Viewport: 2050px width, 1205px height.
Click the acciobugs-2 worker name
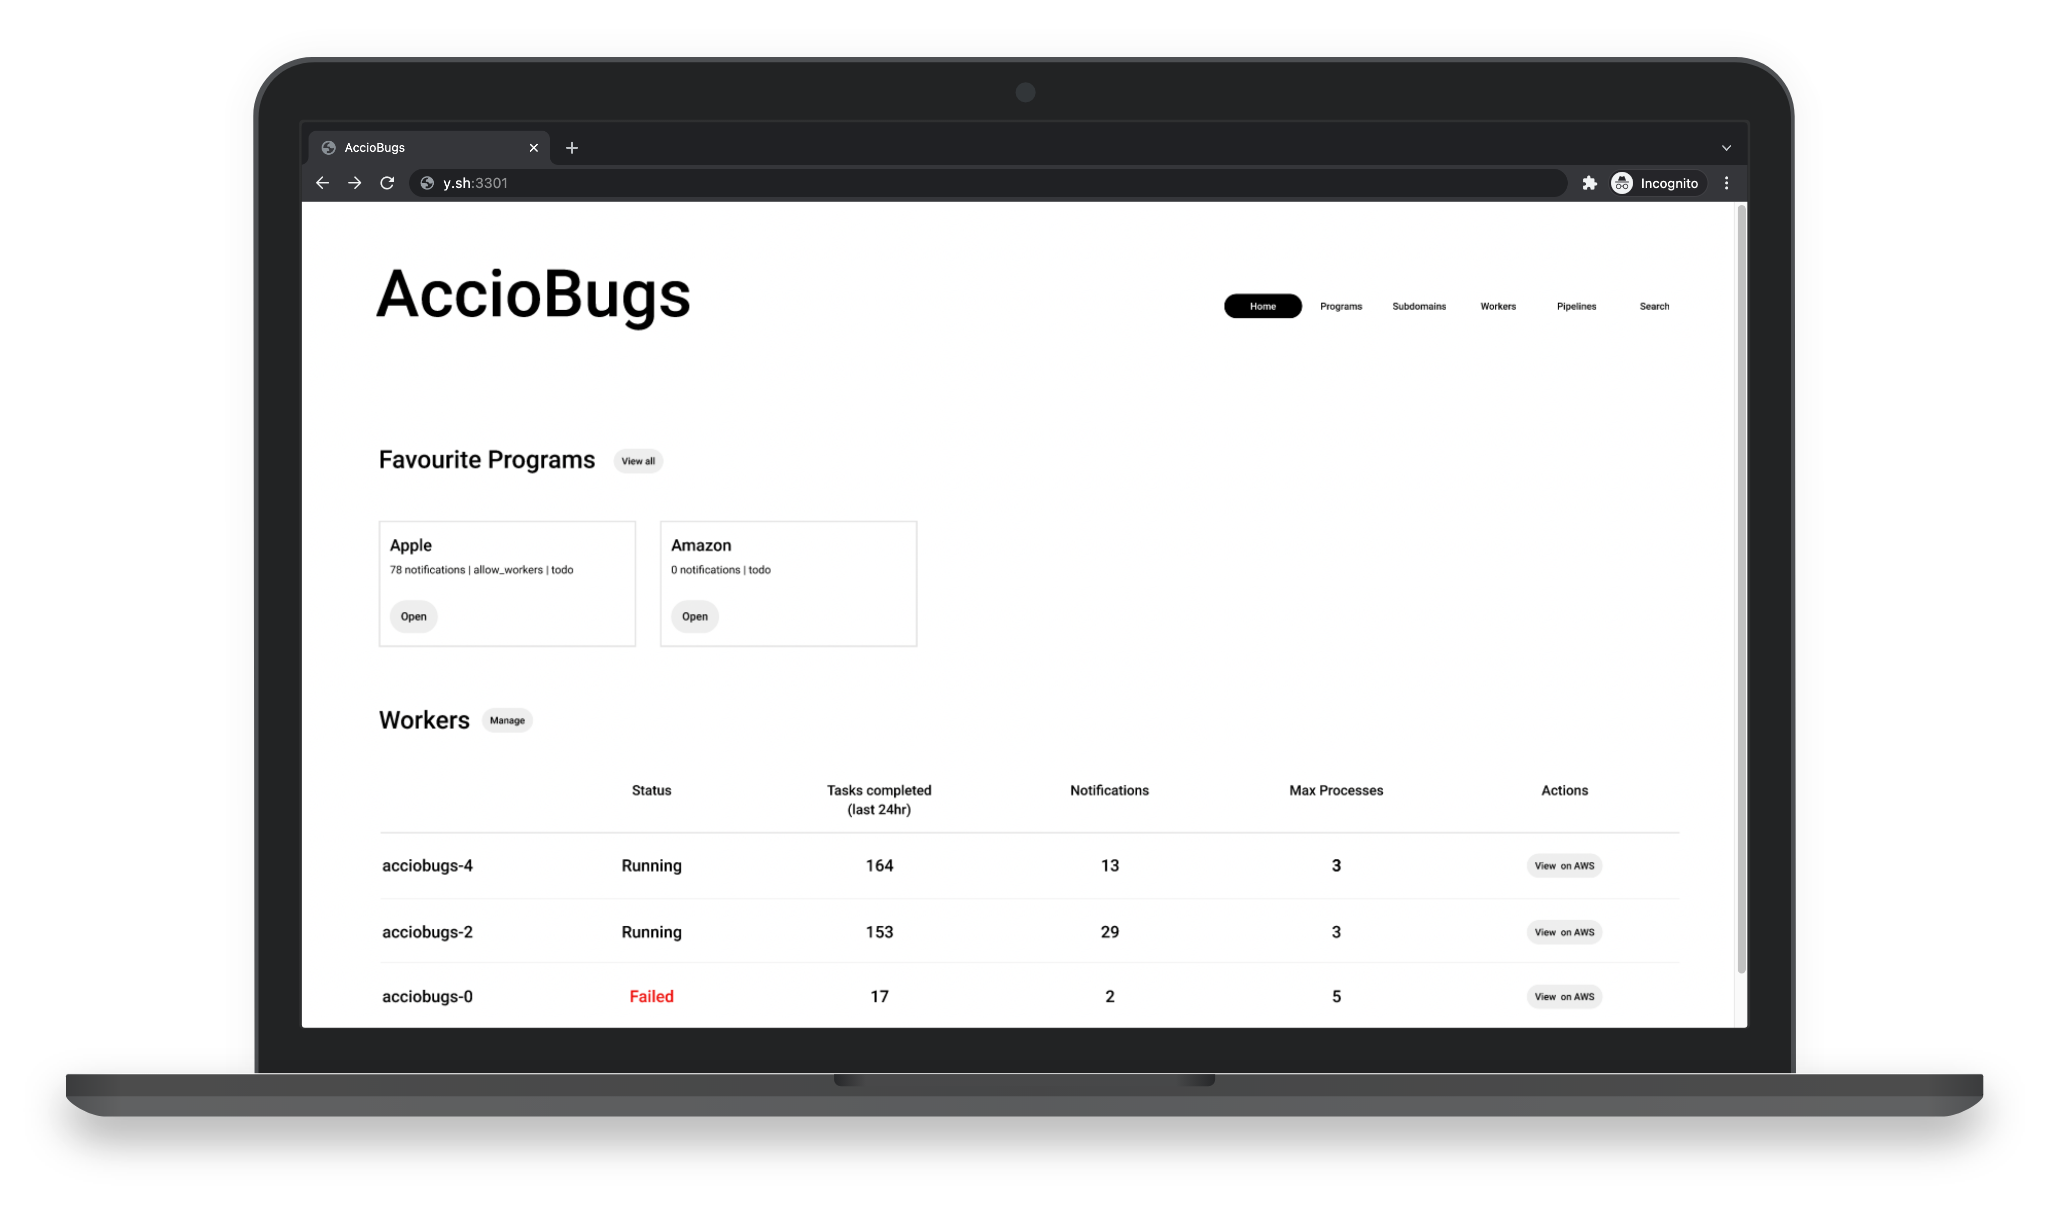click(x=427, y=932)
